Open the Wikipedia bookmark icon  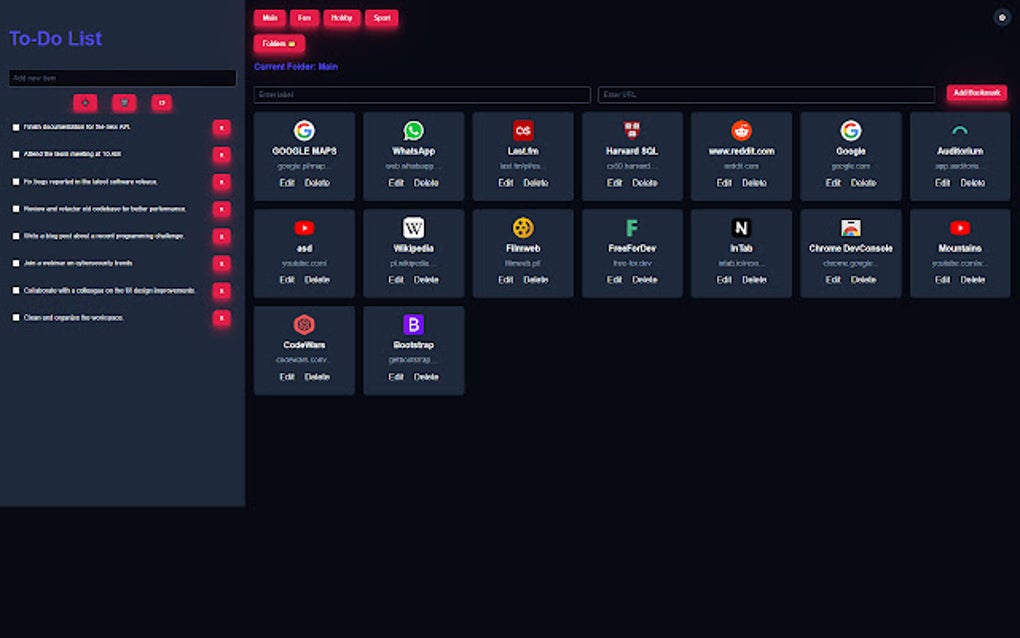413,228
